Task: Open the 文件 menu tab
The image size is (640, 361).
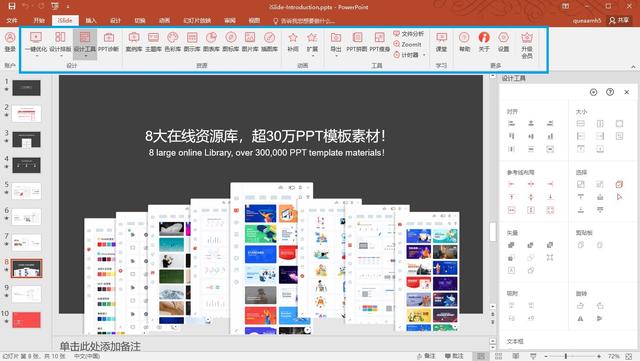Action: [x=12, y=20]
